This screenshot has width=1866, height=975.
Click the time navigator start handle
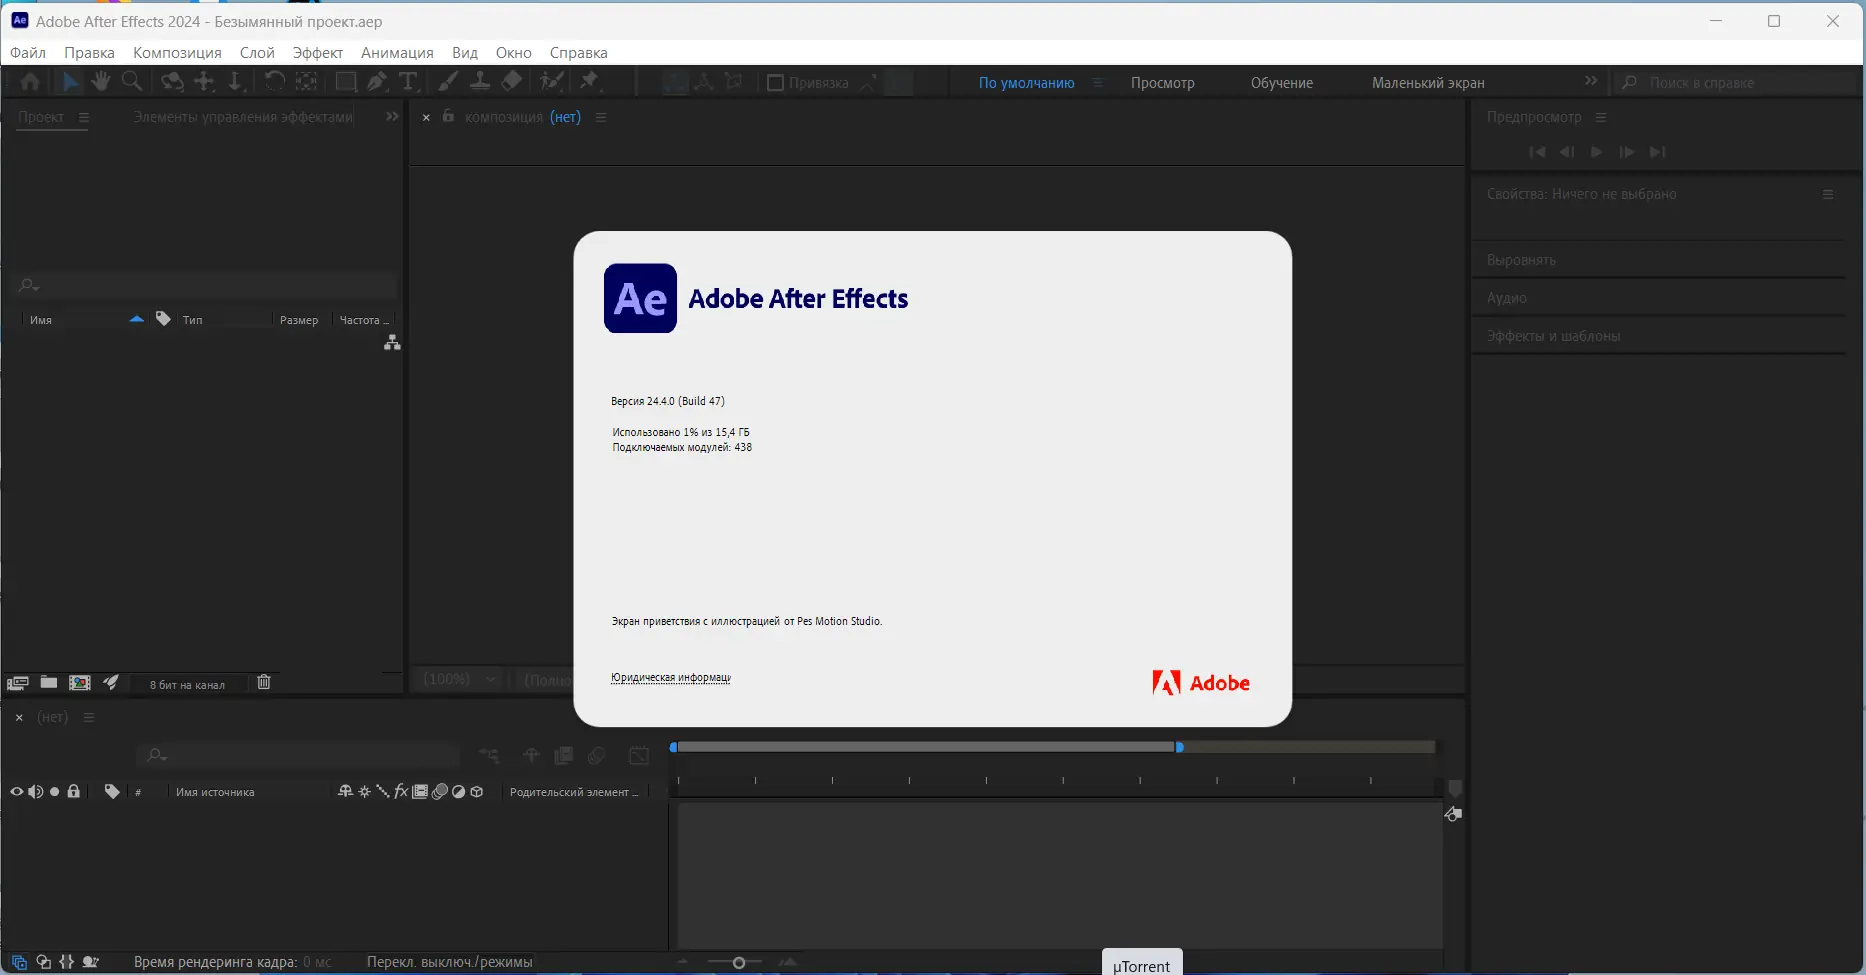674,747
